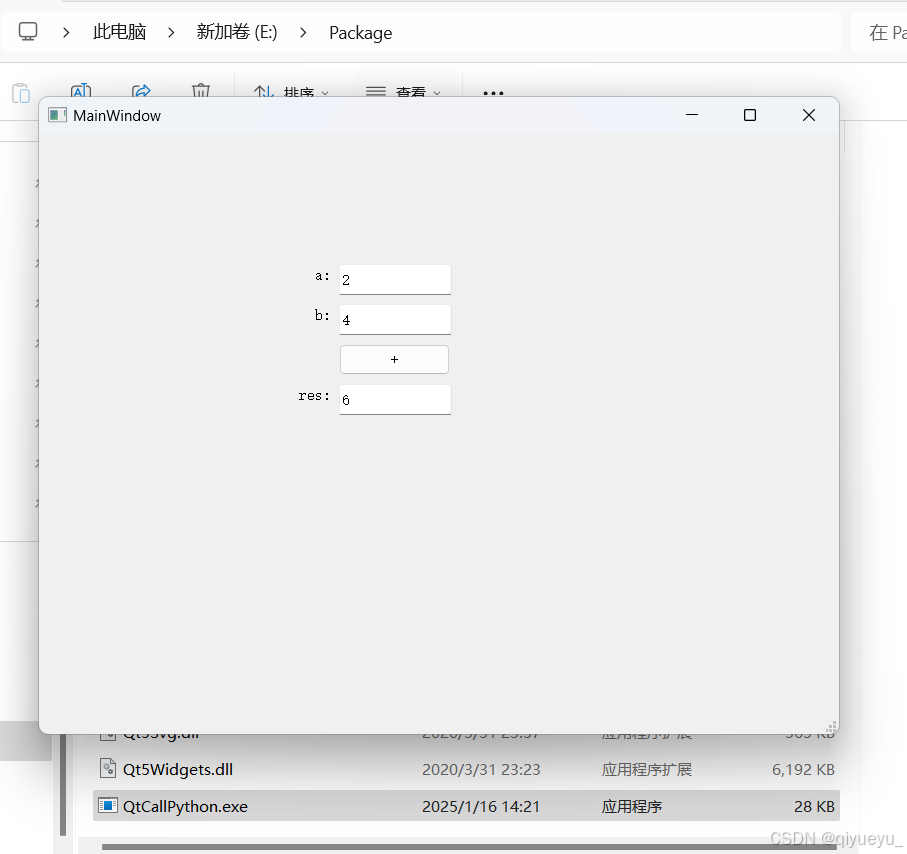Open 新加卷 (E:) from the breadcrumb
The width and height of the screenshot is (907, 854).
point(236,31)
